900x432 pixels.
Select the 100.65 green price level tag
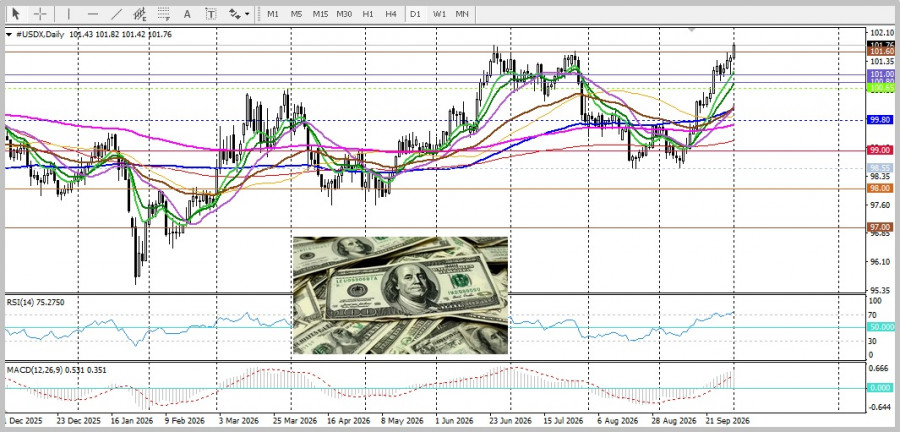[881, 88]
